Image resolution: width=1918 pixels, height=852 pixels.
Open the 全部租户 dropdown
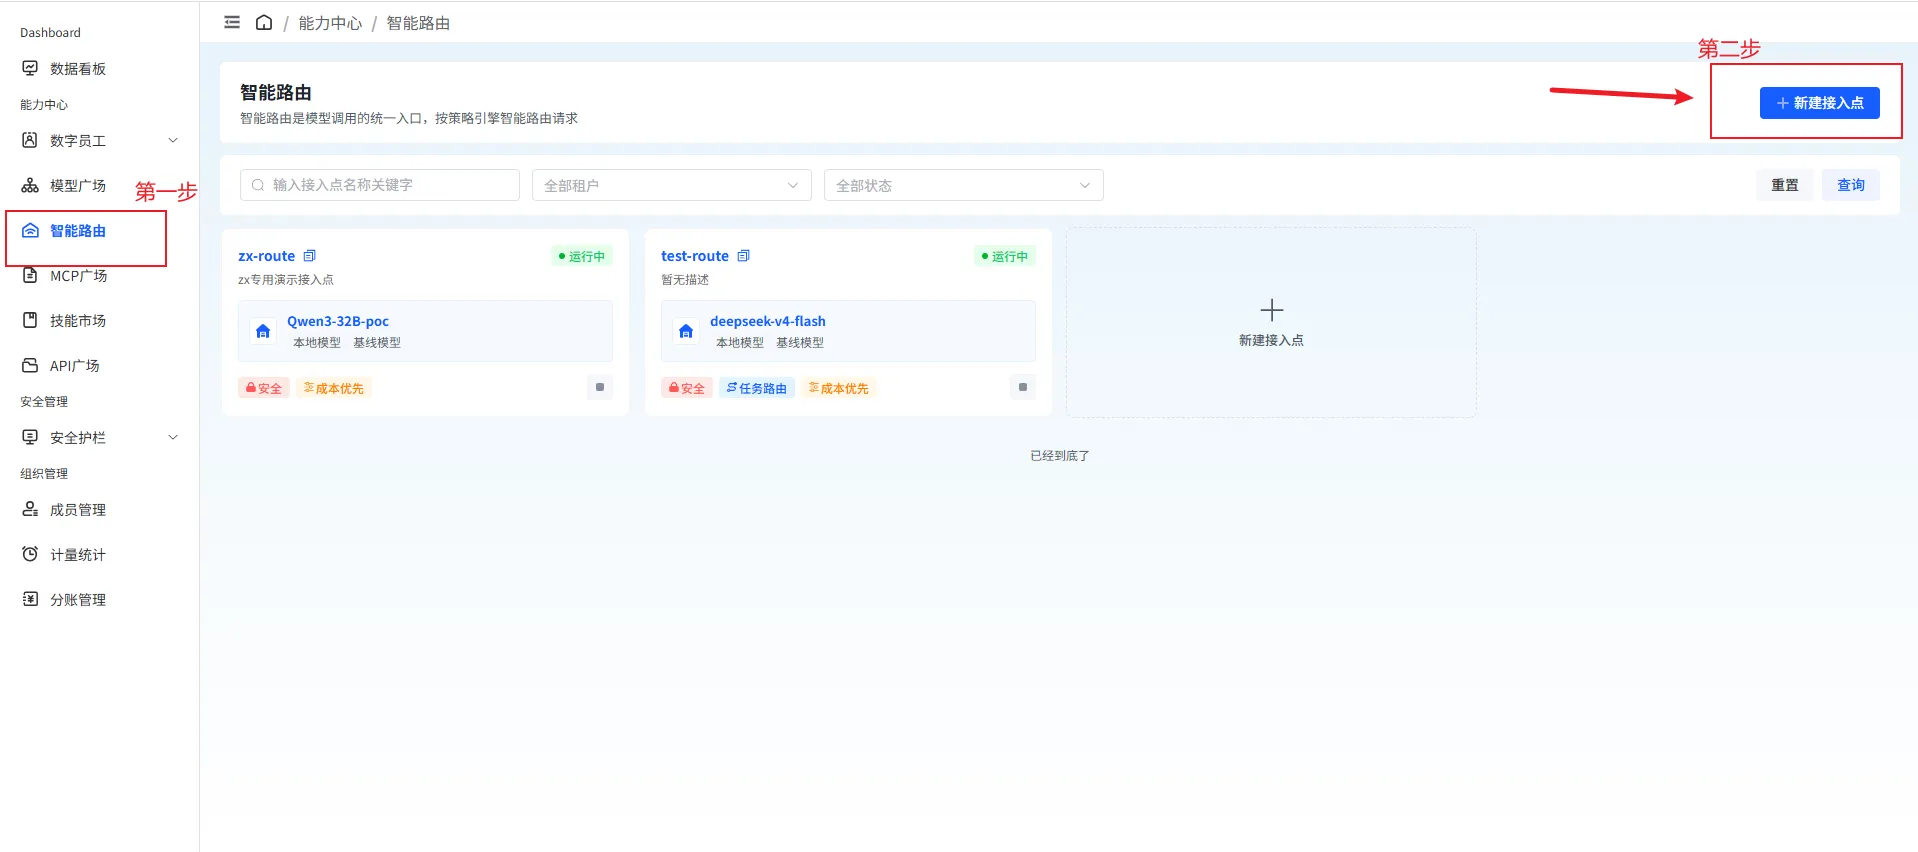[x=671, y=185]
